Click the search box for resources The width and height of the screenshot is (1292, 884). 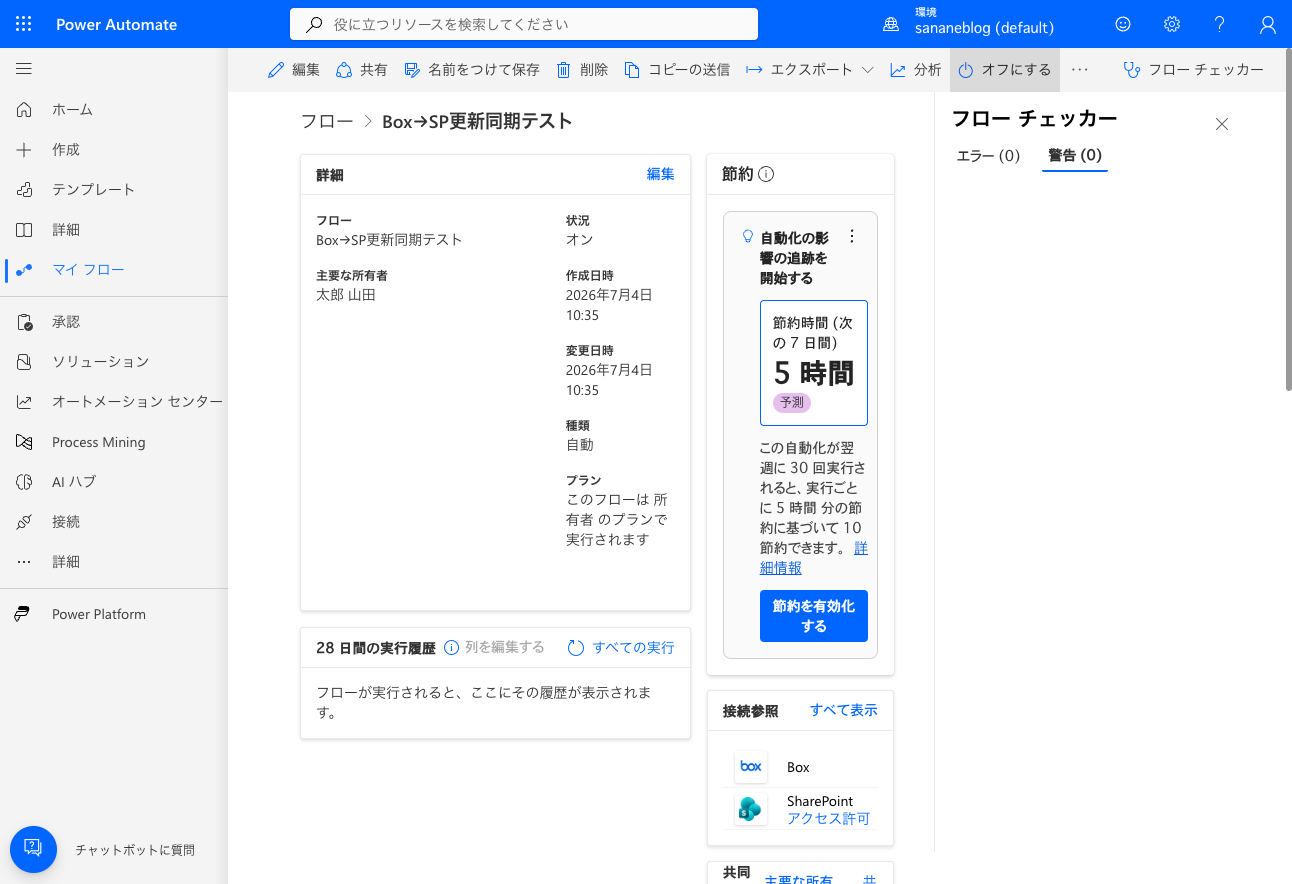[x=524, y=24]
